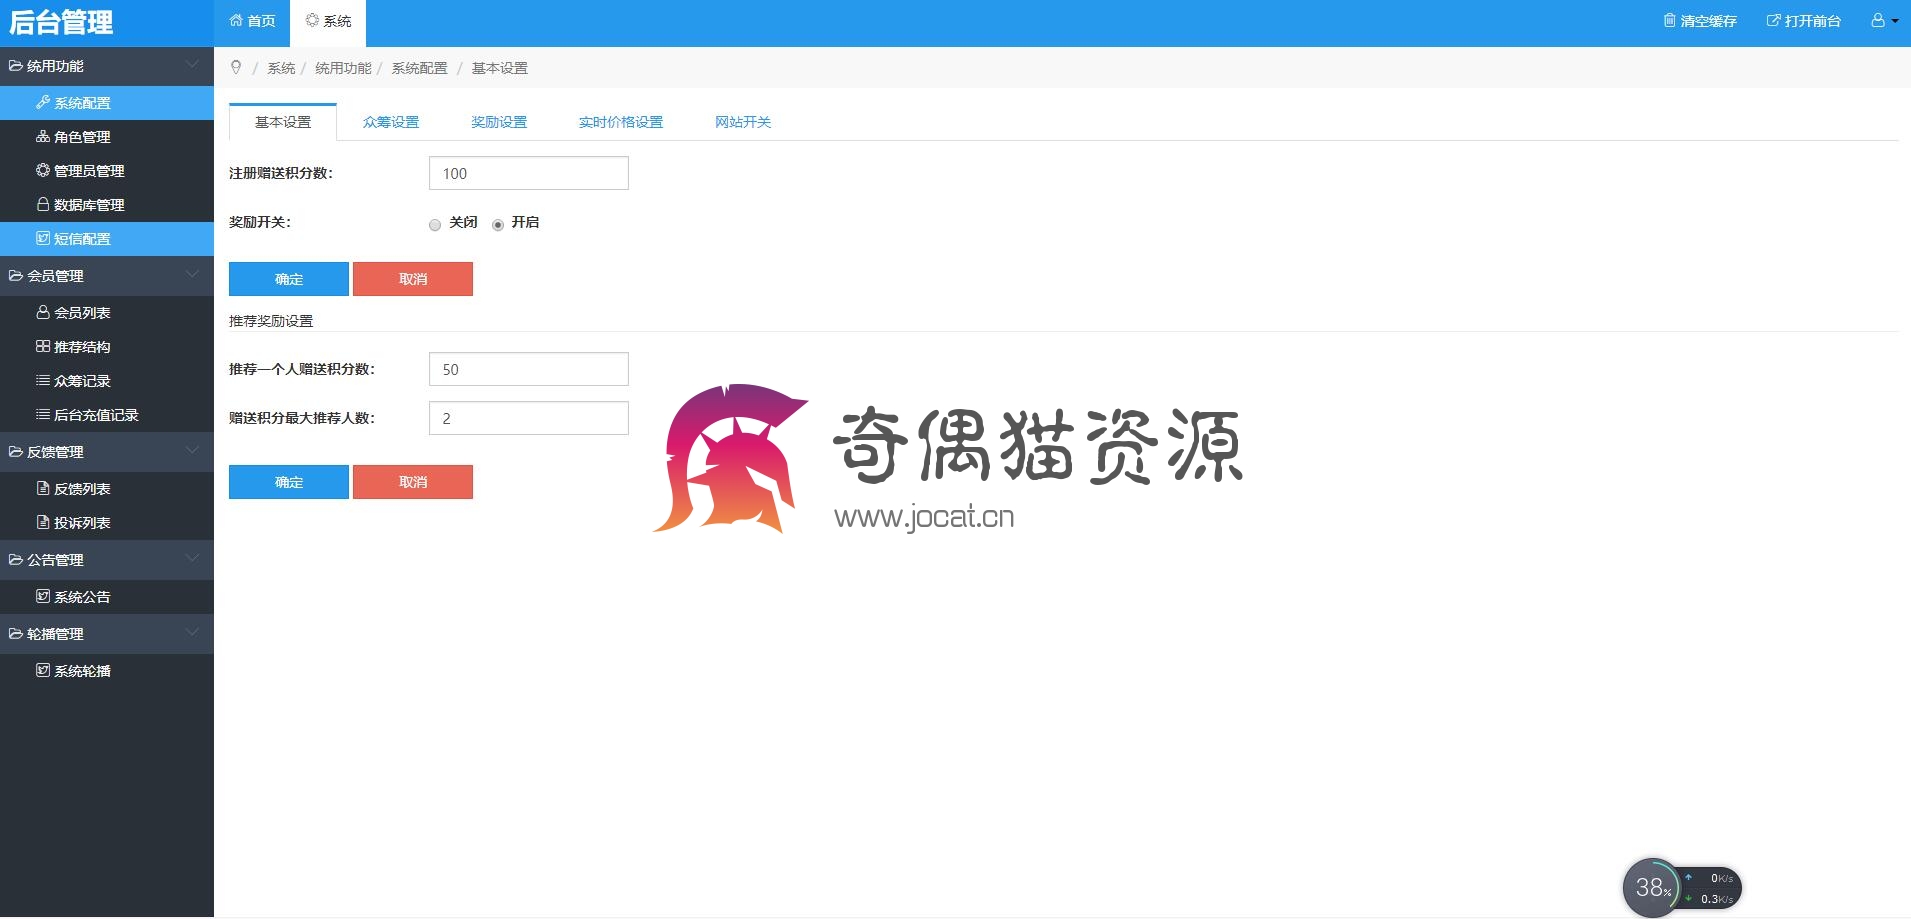This screenshot has width=1911, height=919.
Task: Click 确定 under 推荐奖励设置
Action: pos(289,482)
